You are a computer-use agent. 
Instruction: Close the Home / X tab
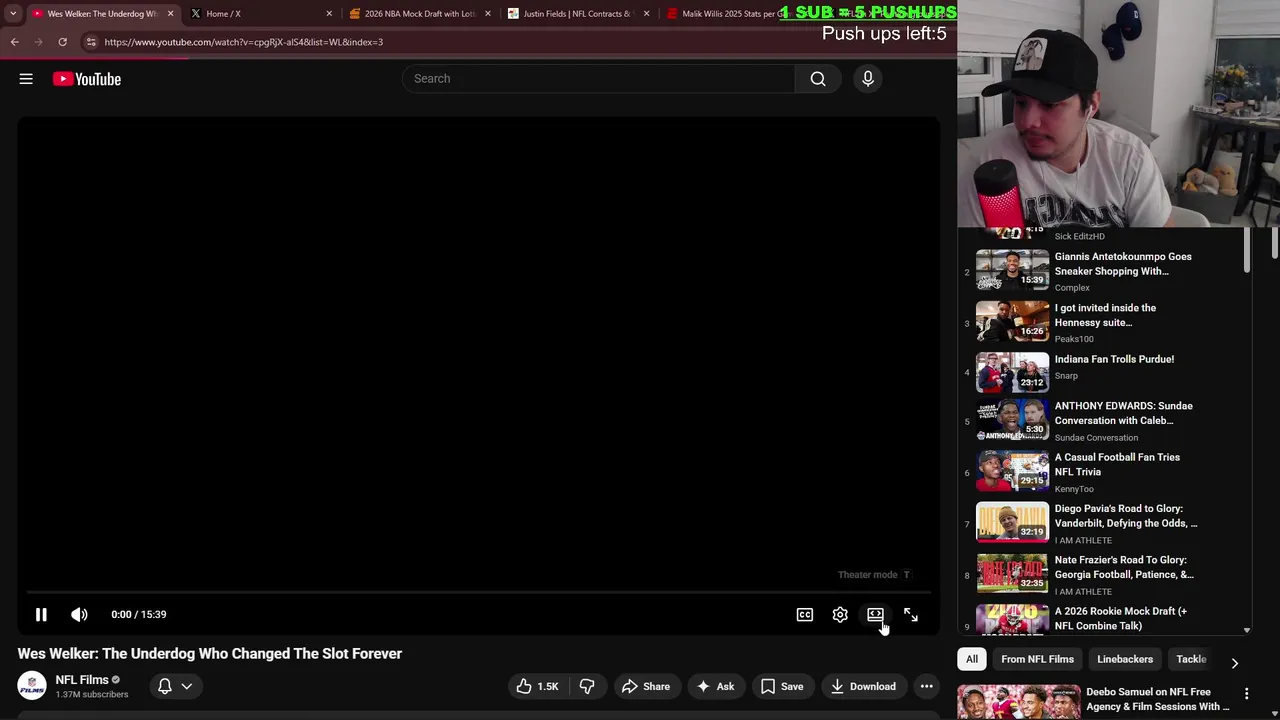pyautogui.click(x=329, y=14)
